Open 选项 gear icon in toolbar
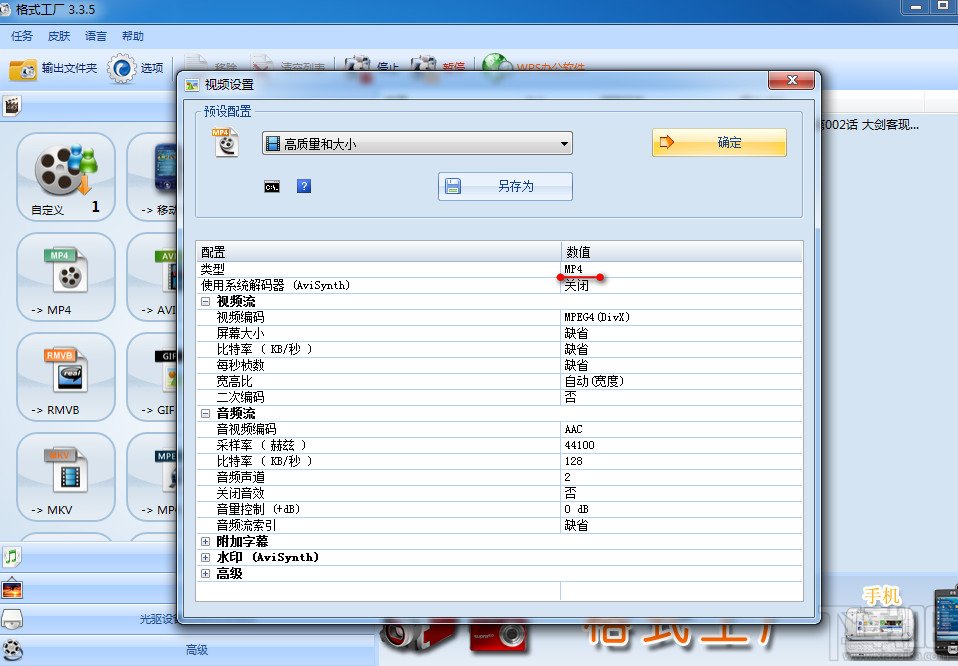This screenshot has height=666, width=958. 122,68
